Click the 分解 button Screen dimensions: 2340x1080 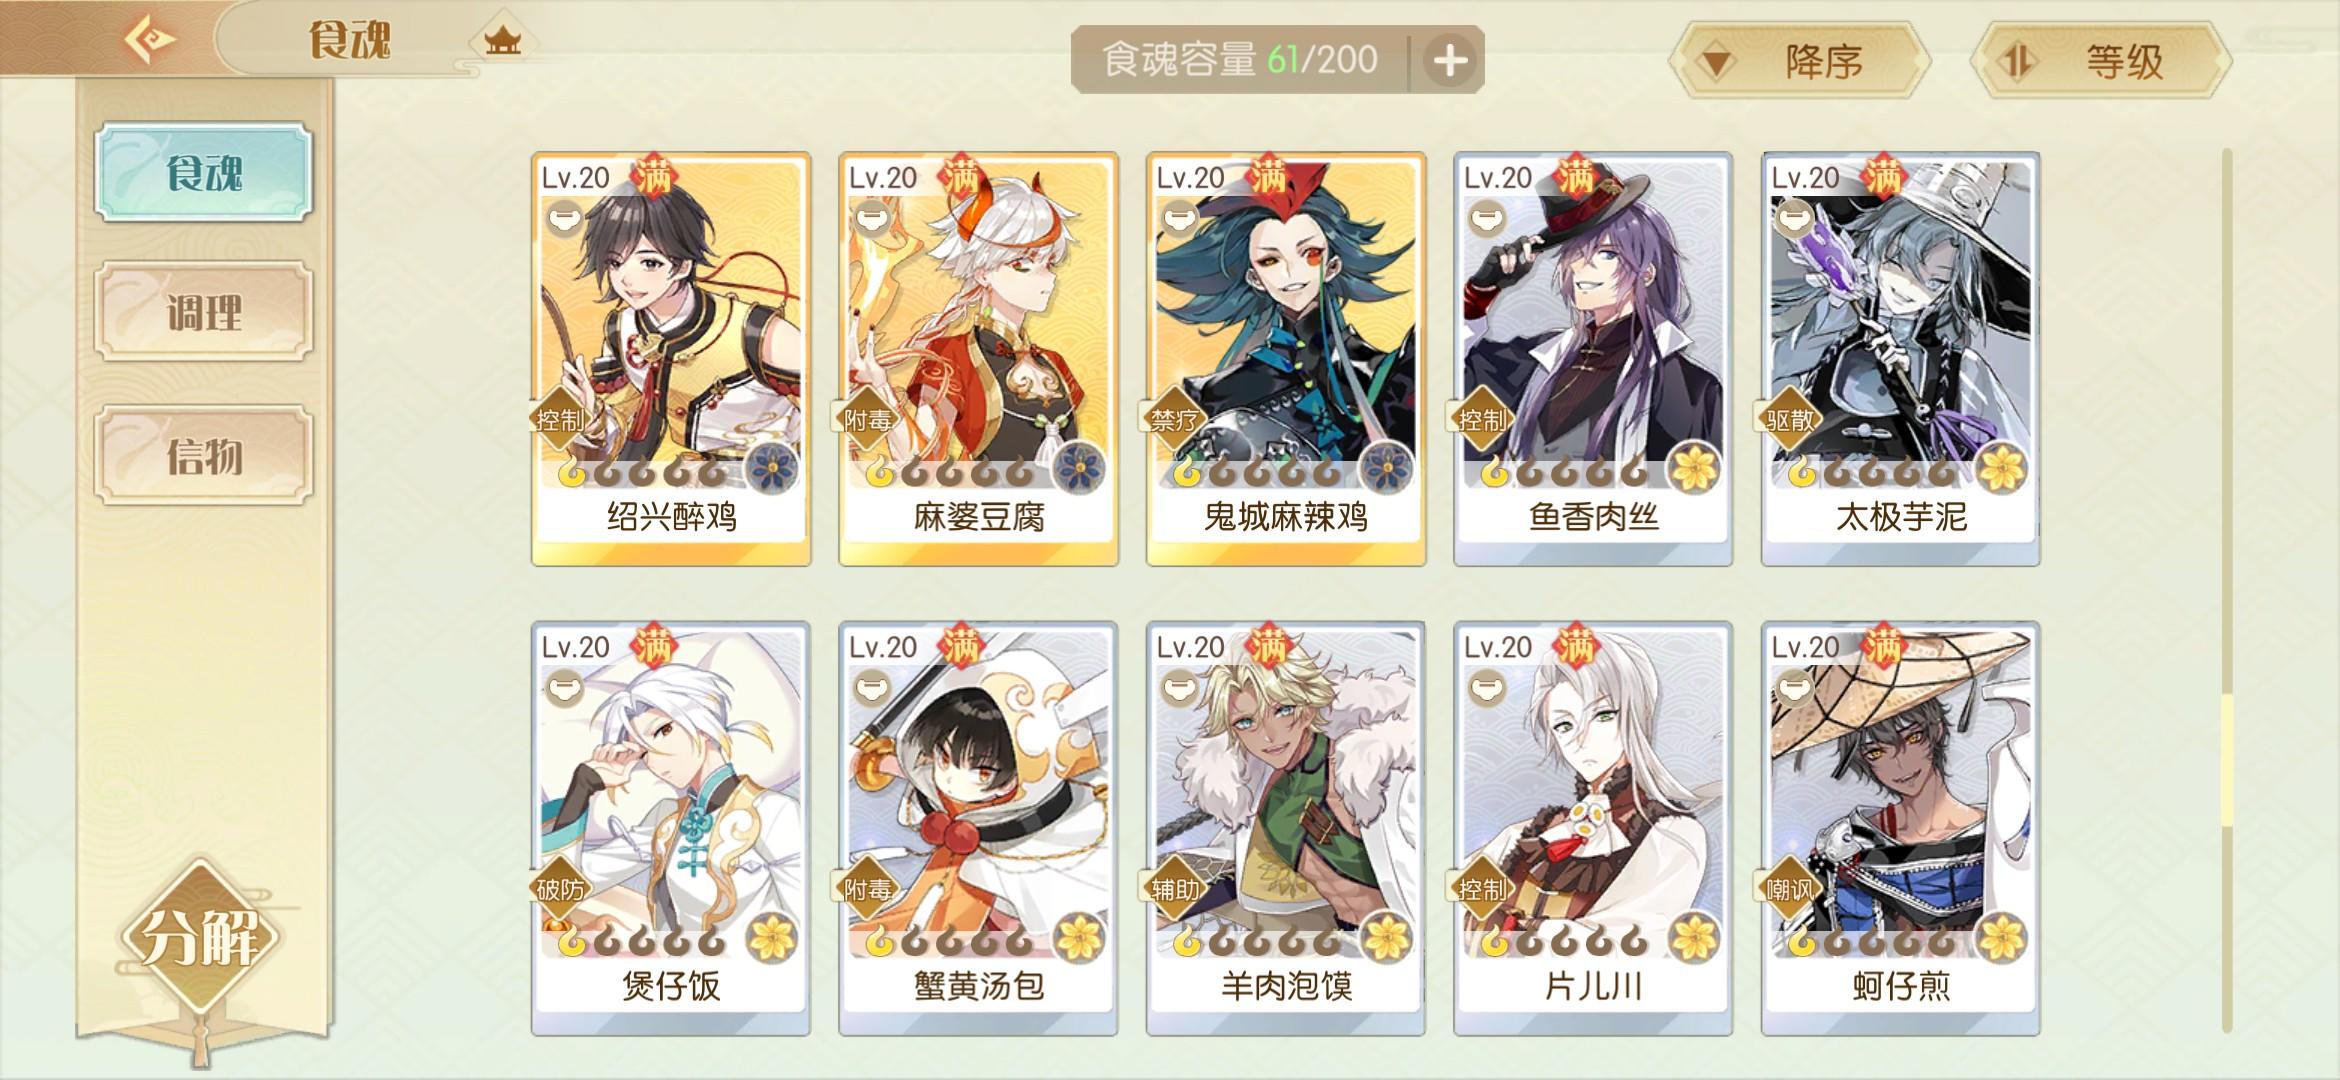(201, 937)
